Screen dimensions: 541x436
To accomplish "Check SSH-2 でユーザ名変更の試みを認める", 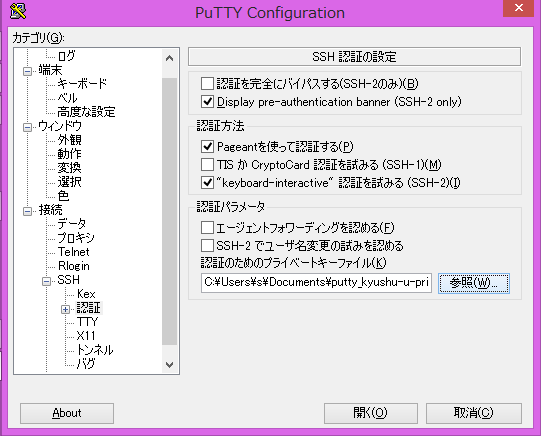I will point(207,246).
